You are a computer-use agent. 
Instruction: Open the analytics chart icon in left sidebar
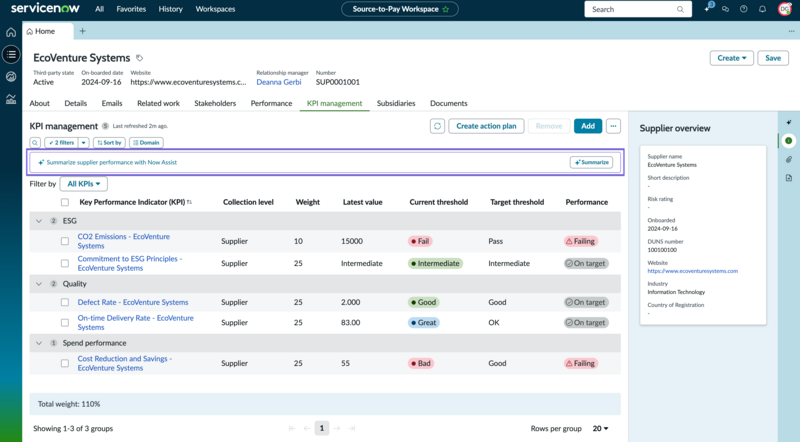[x=11, y=99]
